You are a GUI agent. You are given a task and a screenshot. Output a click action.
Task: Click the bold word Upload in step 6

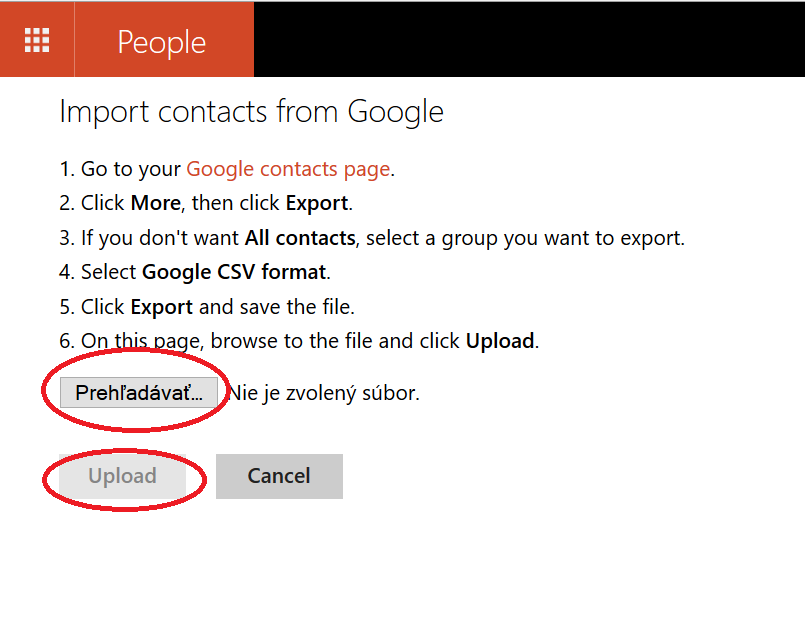[500, 341]
